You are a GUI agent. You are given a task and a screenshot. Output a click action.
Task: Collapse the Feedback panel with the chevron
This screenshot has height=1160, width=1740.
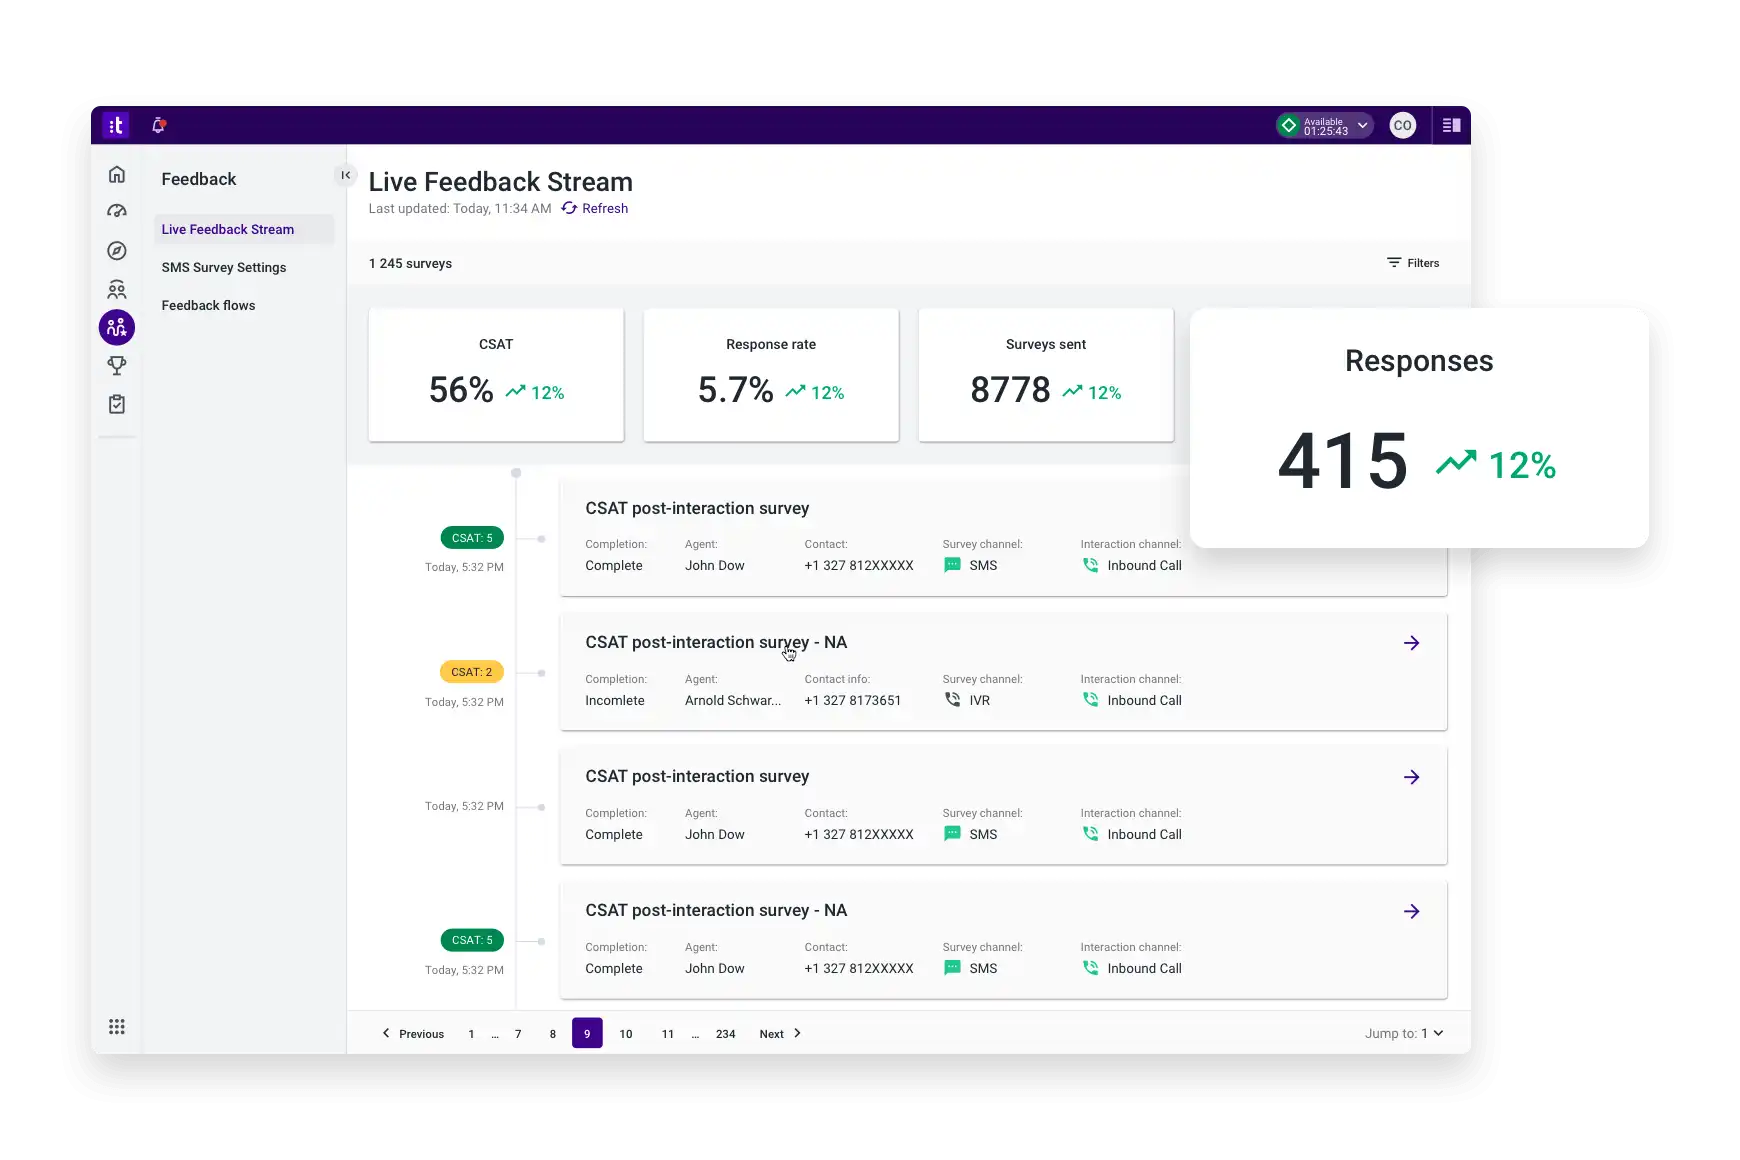[x=346, y=174]
